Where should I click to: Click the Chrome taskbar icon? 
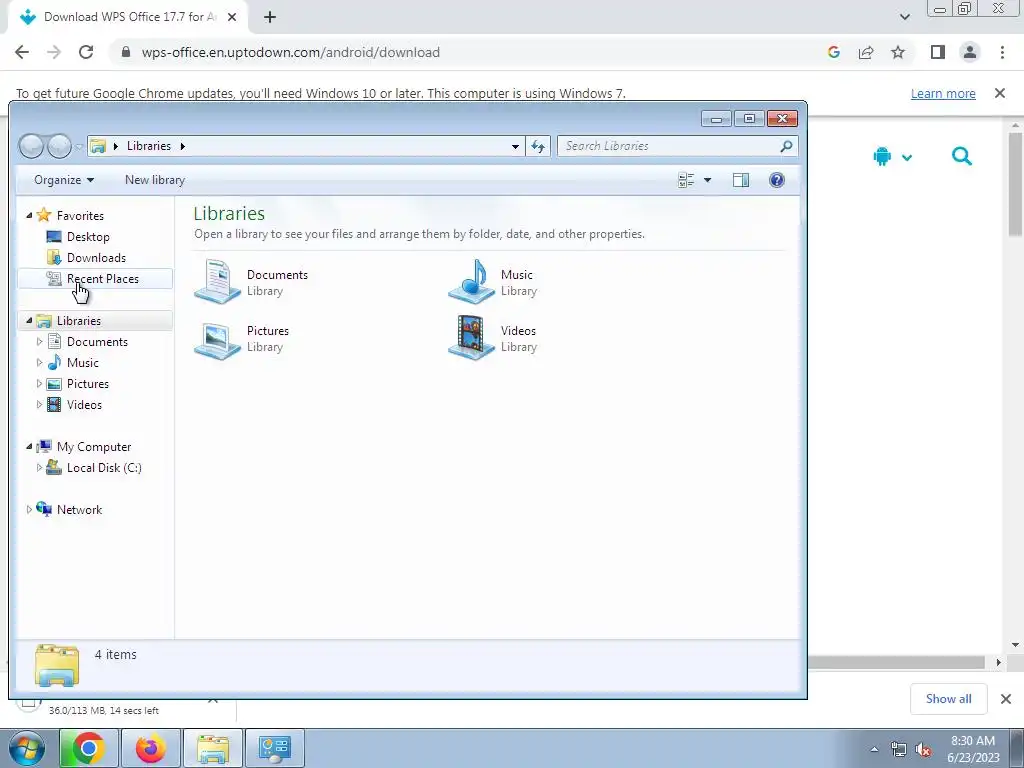tap(88, 748)
